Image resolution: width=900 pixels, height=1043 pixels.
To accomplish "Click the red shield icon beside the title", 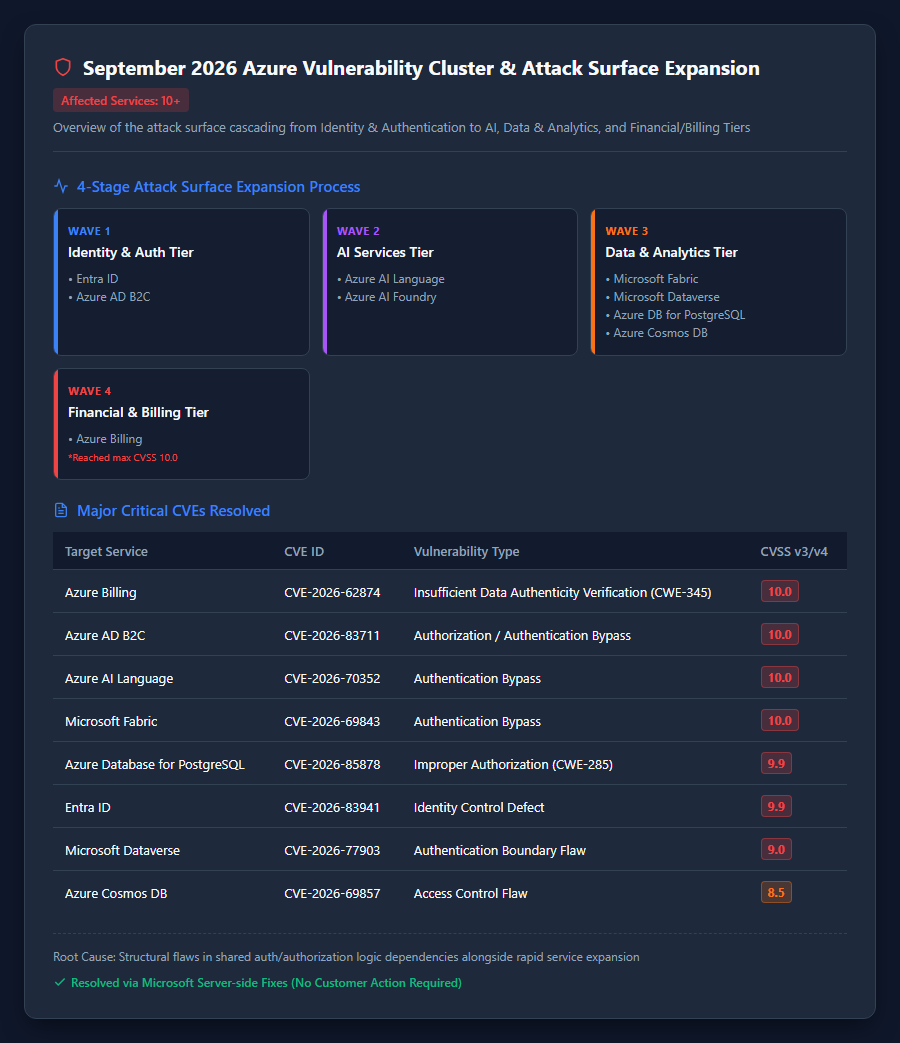I will [x=63, y=67].
